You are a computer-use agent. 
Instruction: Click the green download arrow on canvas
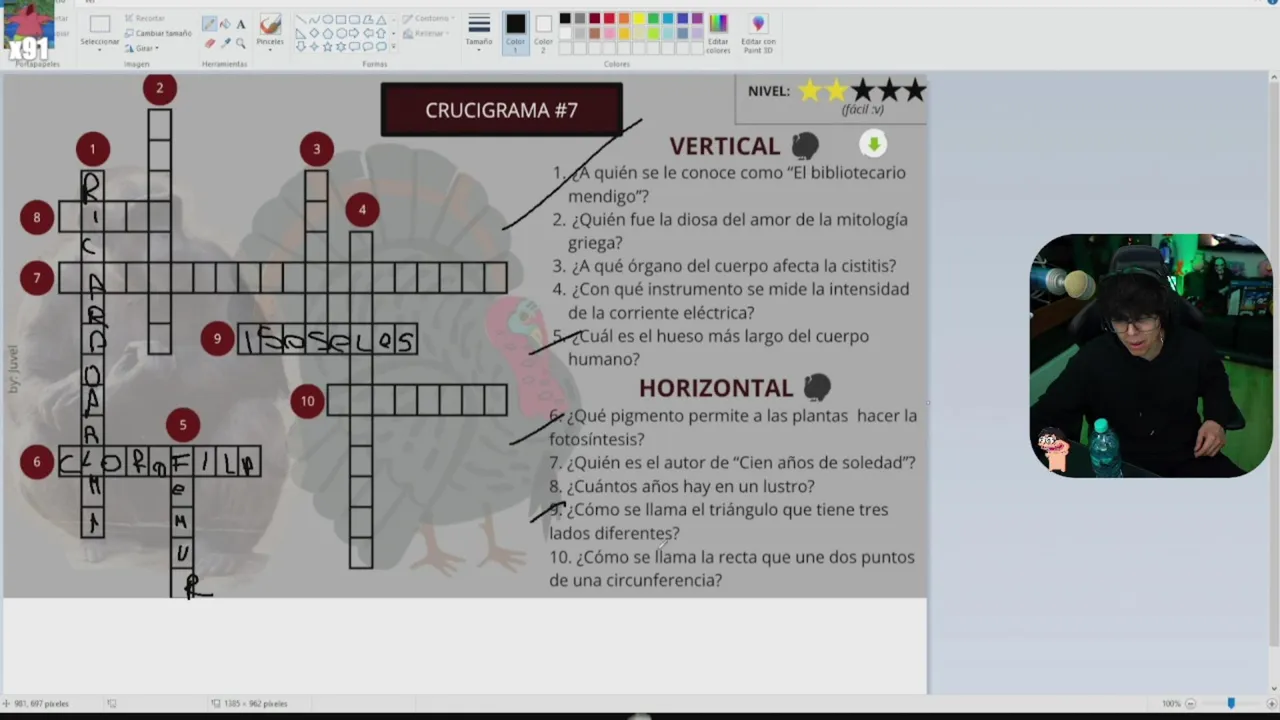tap(873, 145)
